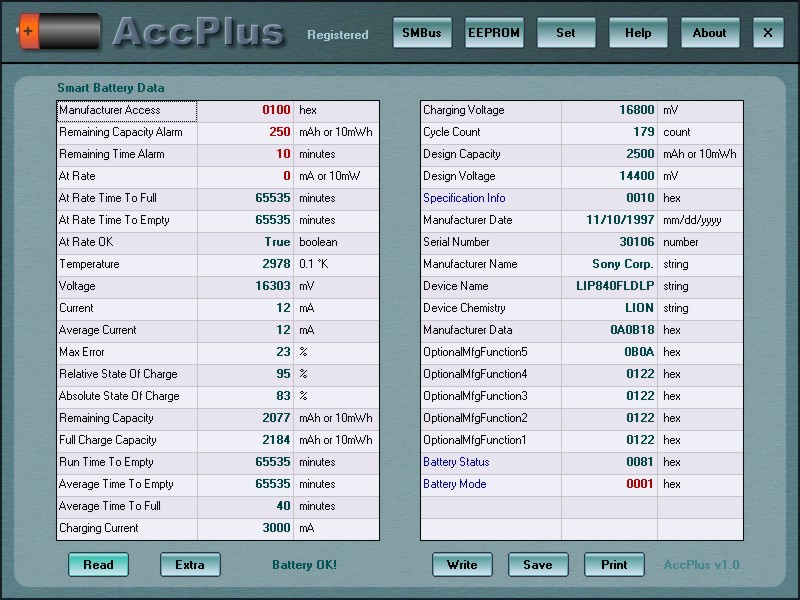The height and width of the screenshot is (600, 800).
Task: Print the battery report
Action: pyautogui.click(x=614, y=565)
